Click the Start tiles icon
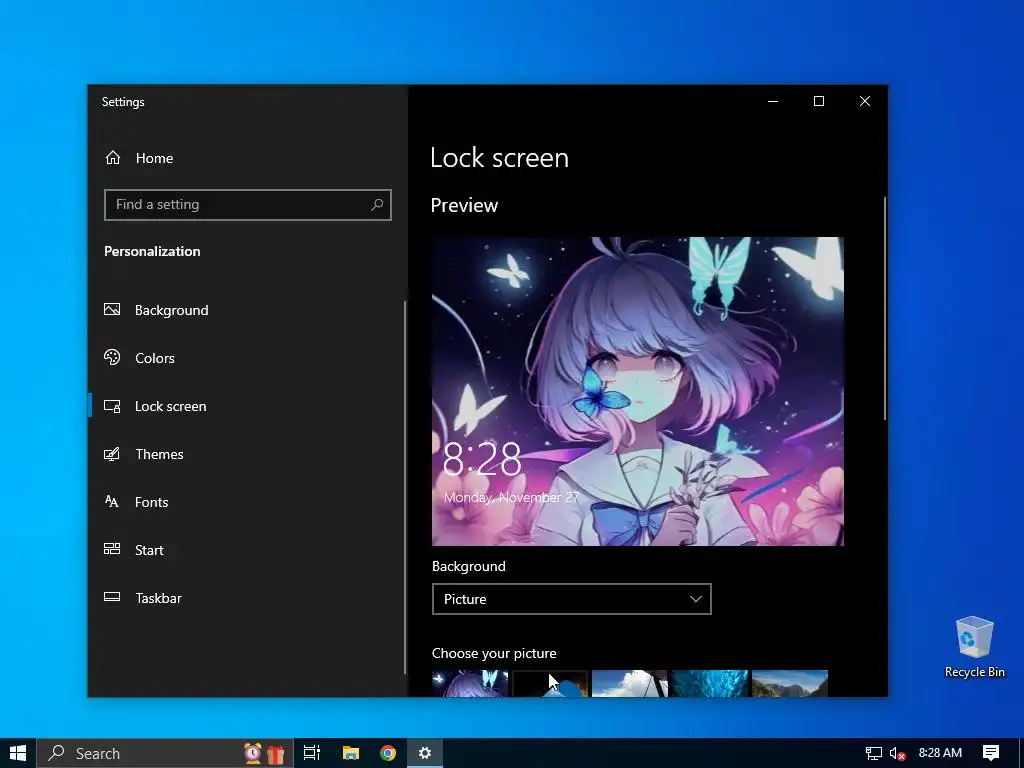This screenshot has width=1024, height=768. click(x=112, y=549)
